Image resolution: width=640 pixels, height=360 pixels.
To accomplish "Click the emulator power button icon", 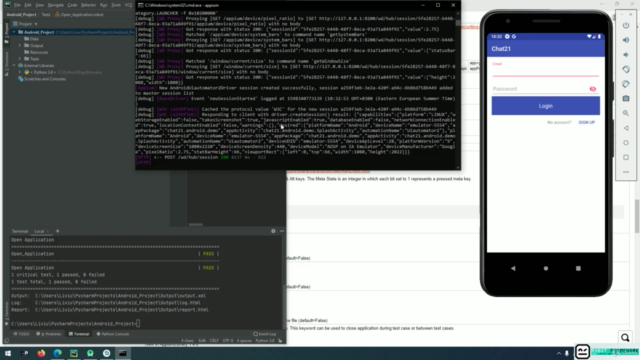I will [x=626, y=25].
